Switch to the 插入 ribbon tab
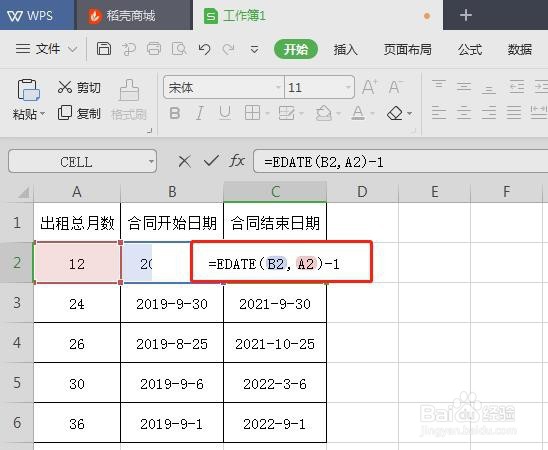548x450 pixels. coord(345,49)
